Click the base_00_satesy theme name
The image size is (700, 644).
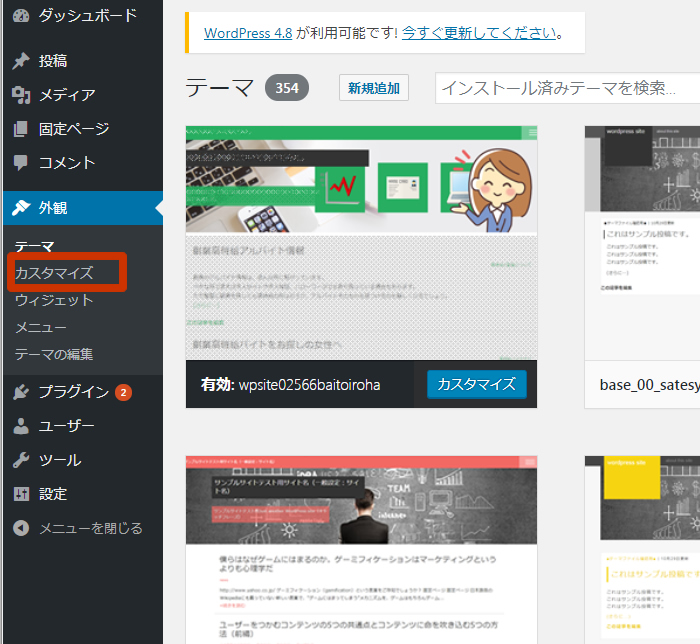[650, 385]
